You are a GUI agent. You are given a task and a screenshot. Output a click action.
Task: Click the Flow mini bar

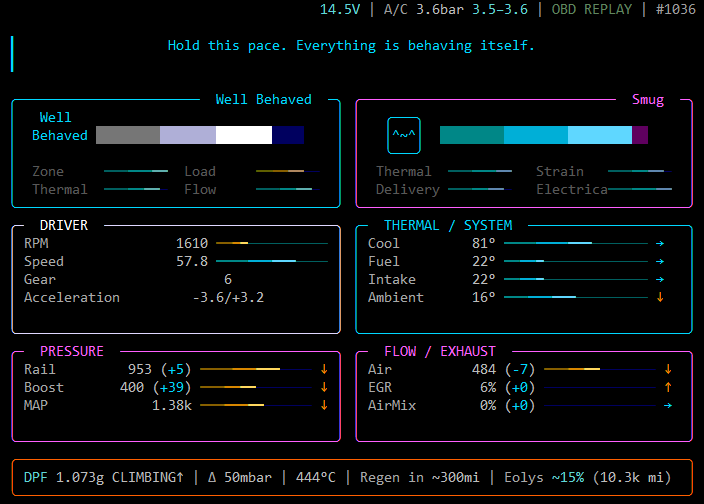click(x=288, y=189)
